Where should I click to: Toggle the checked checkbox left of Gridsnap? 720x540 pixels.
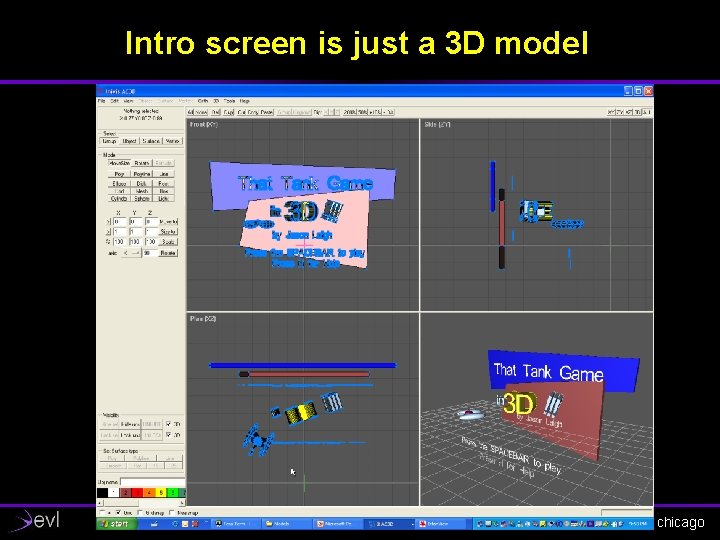pos(118,512)
